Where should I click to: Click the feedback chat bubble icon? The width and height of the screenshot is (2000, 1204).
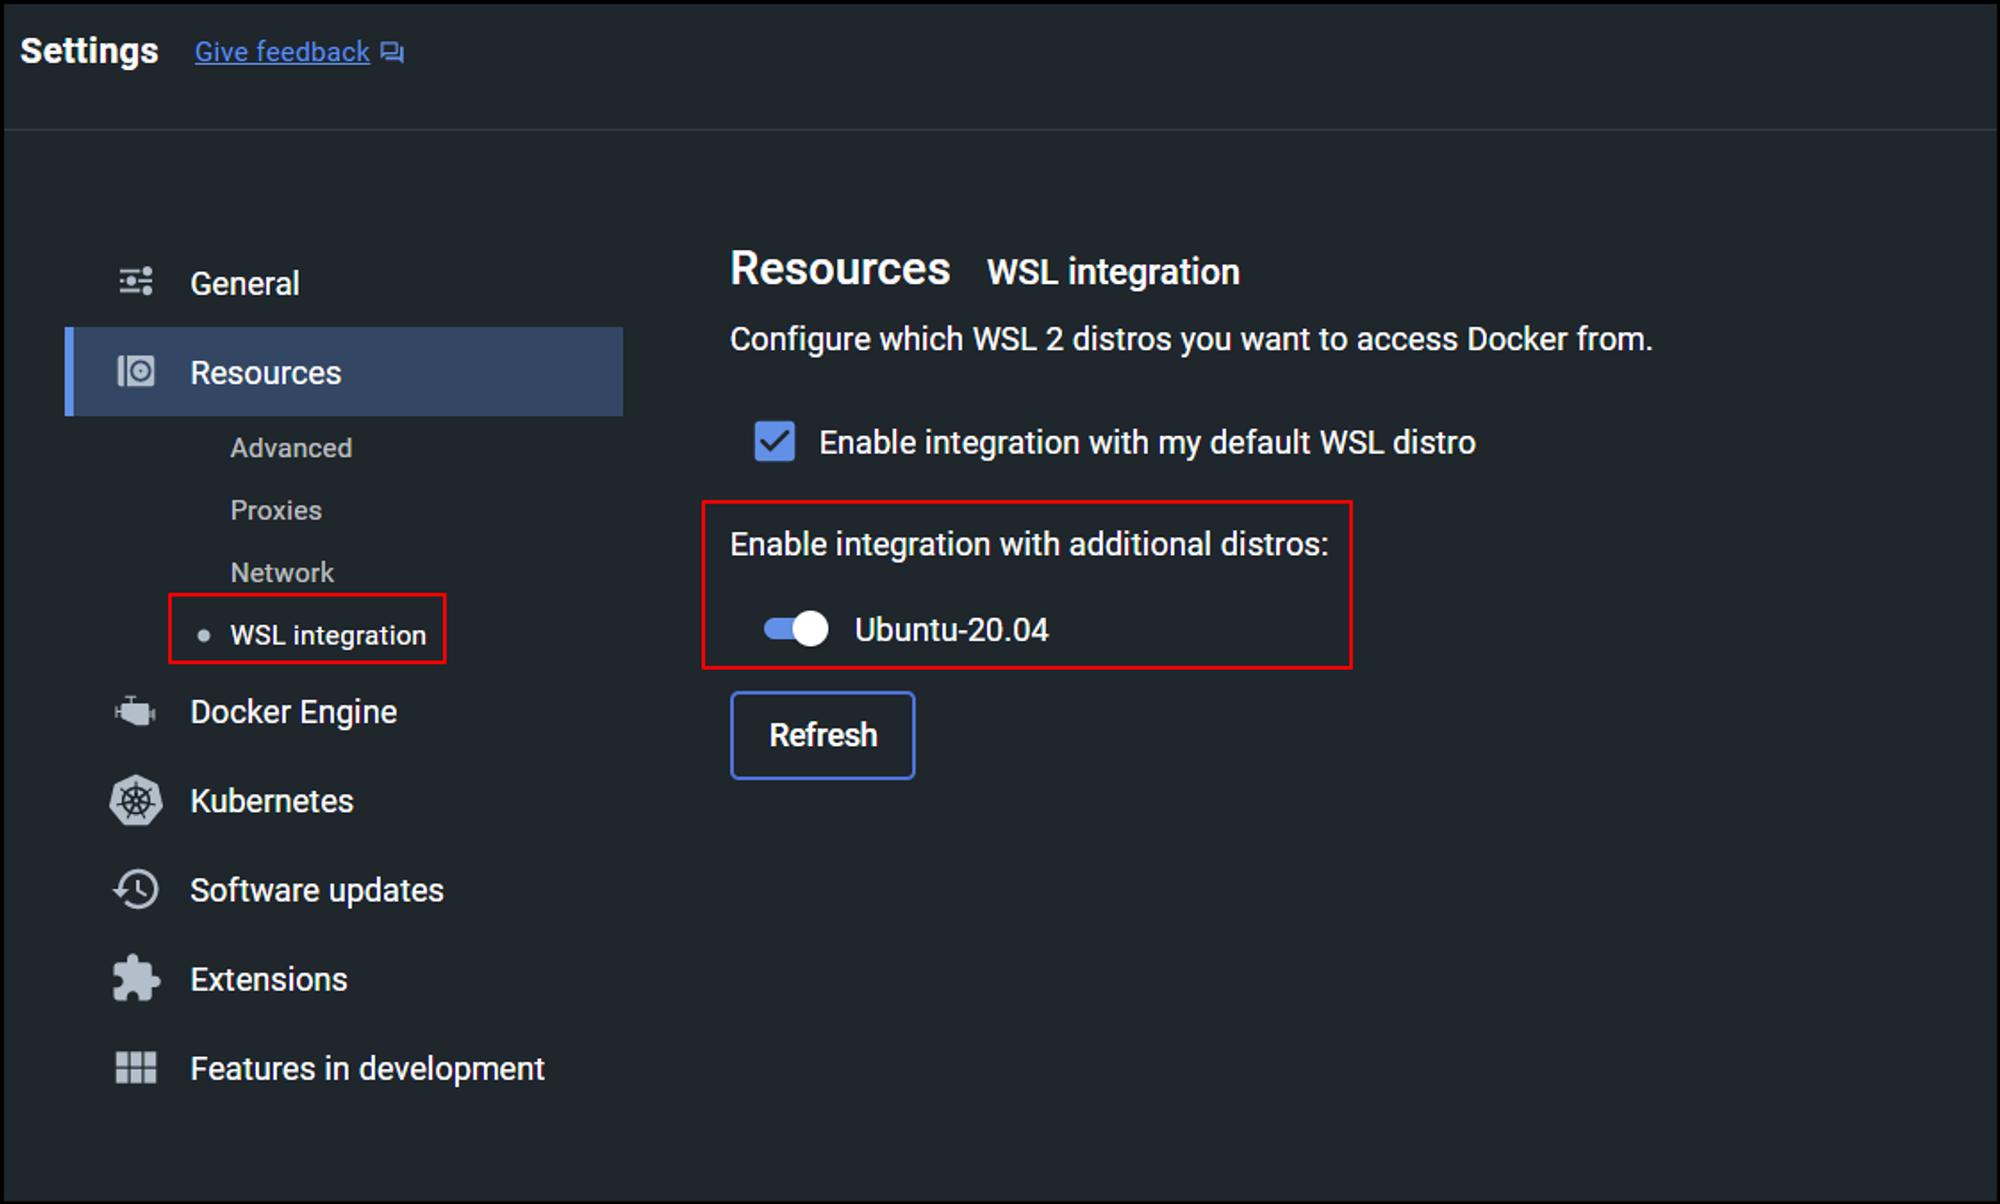point(392,53)
